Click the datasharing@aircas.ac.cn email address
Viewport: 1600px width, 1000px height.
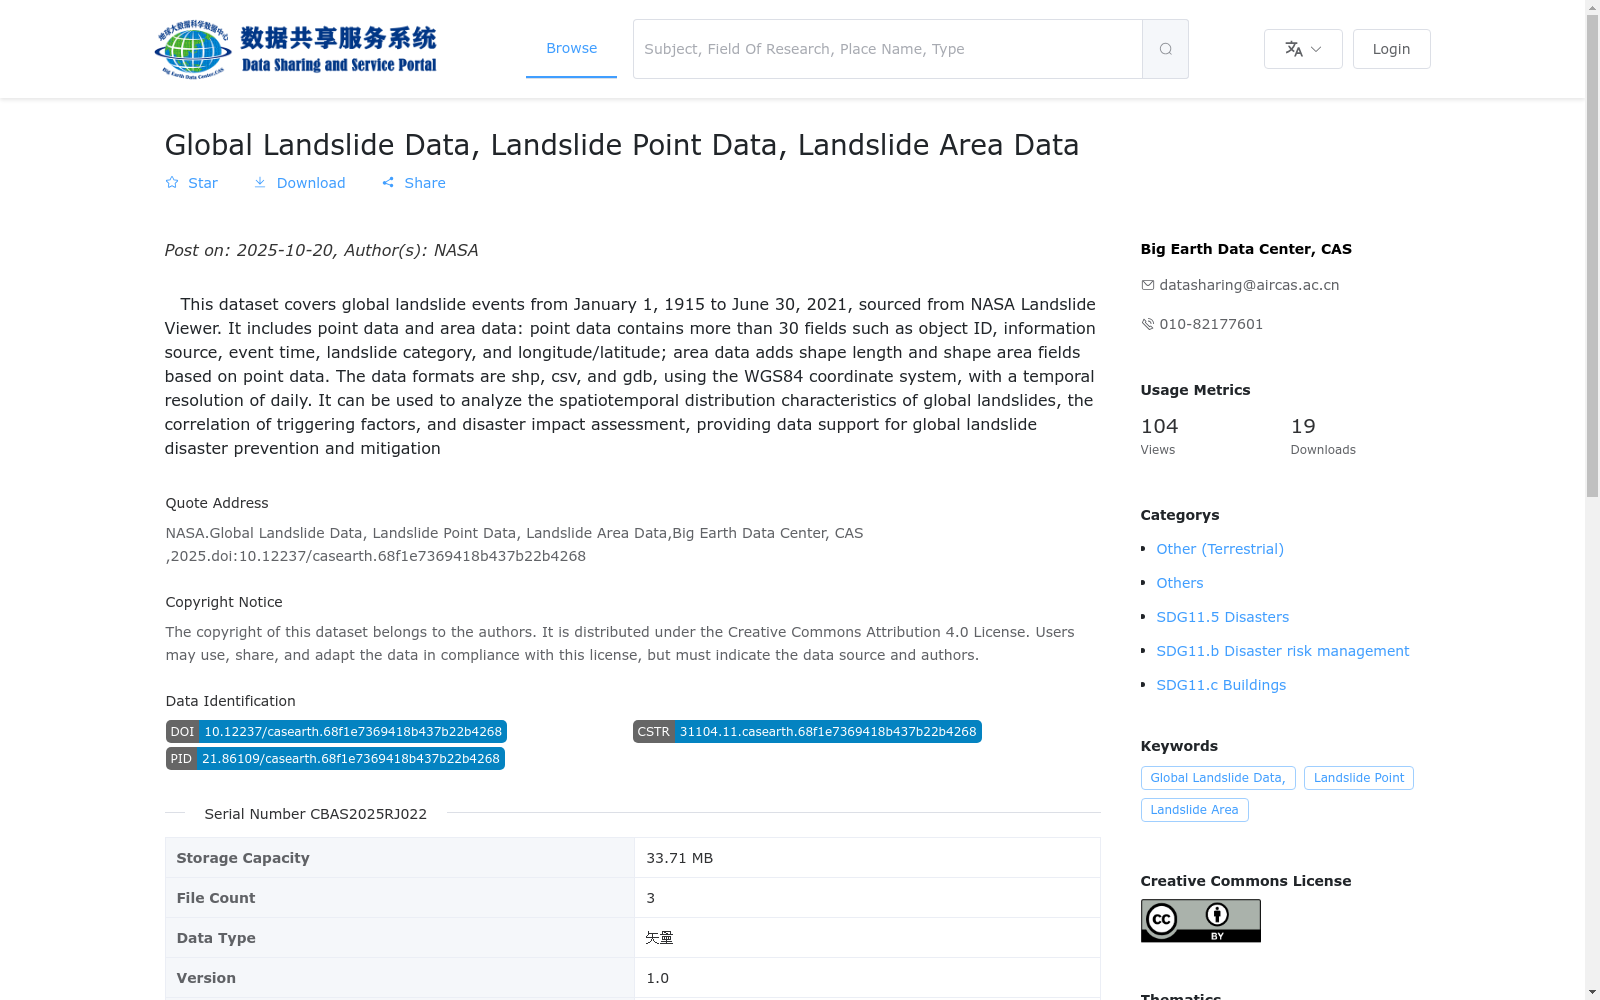coord(1249,285)
